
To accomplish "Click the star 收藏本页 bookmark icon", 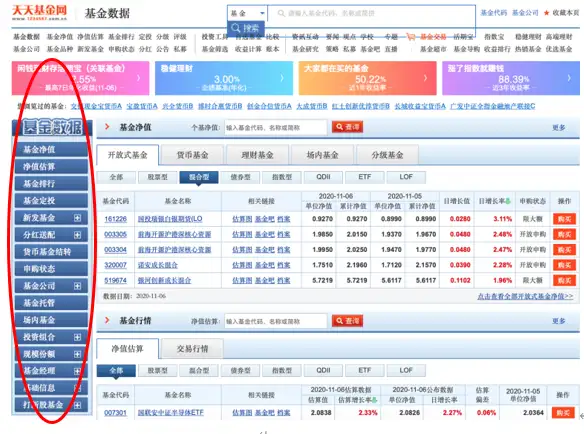I will [x=546, y=13].
